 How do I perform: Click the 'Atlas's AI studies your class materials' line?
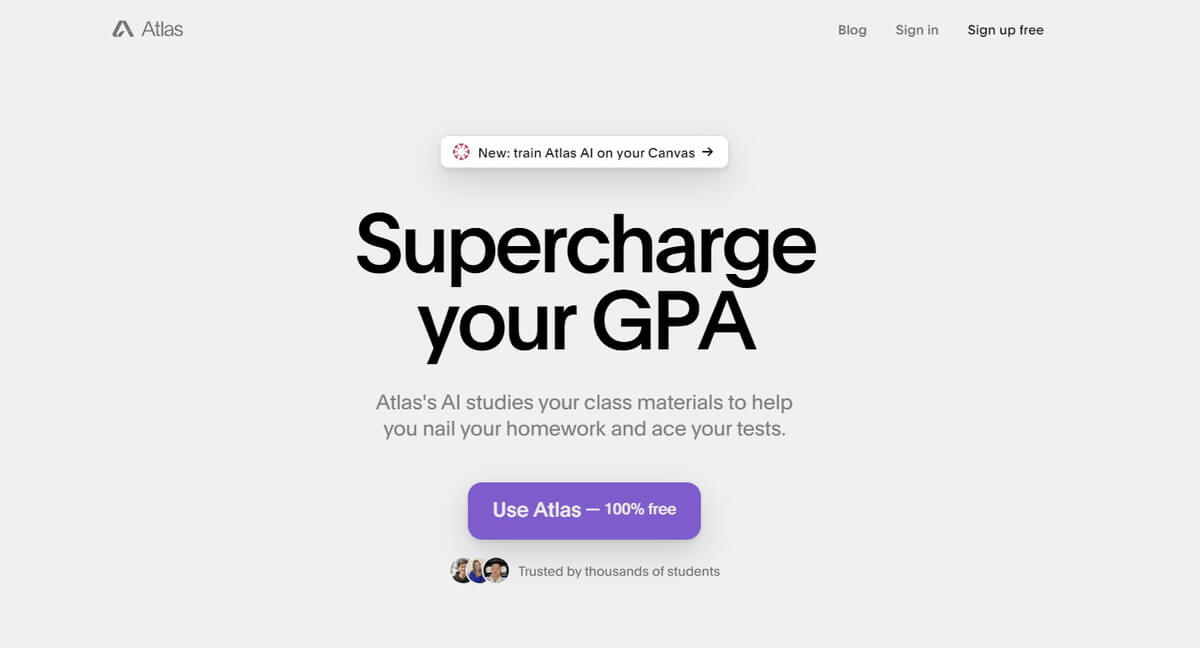pyautogui.click(x=584, y=403)
